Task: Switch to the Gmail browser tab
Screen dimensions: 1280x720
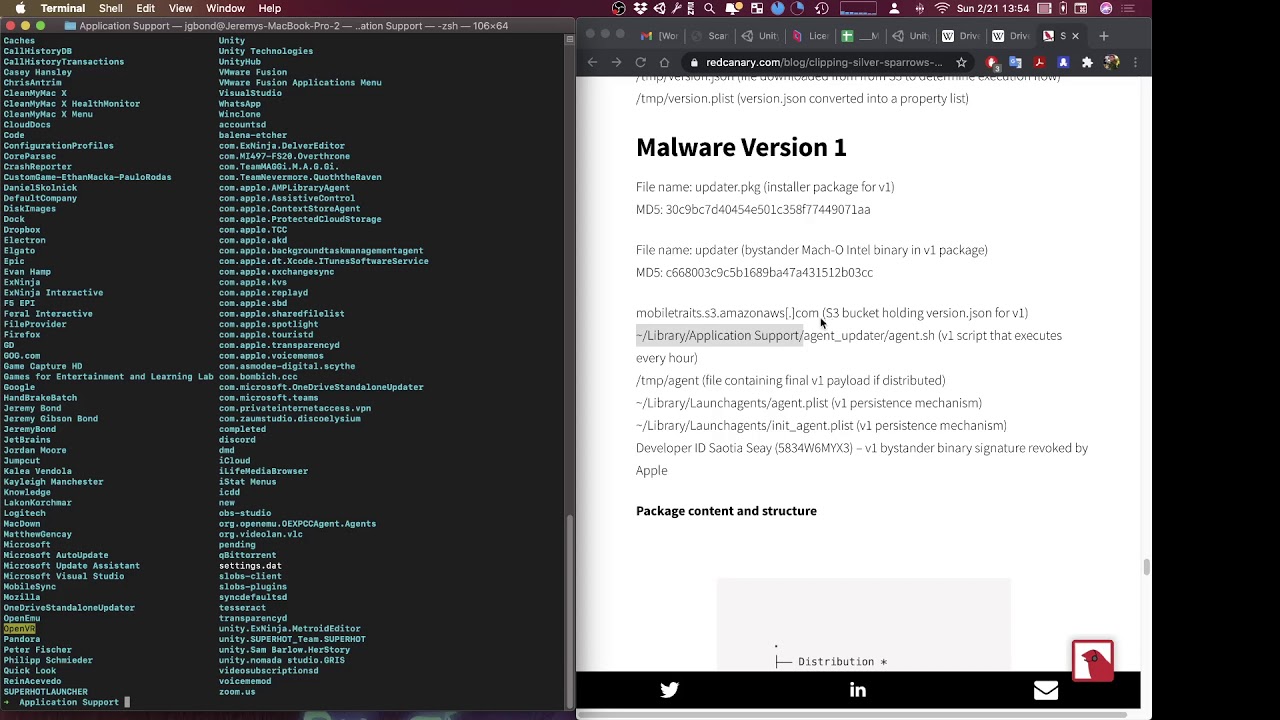Action: pyautogui.click(x=660, y=36)
